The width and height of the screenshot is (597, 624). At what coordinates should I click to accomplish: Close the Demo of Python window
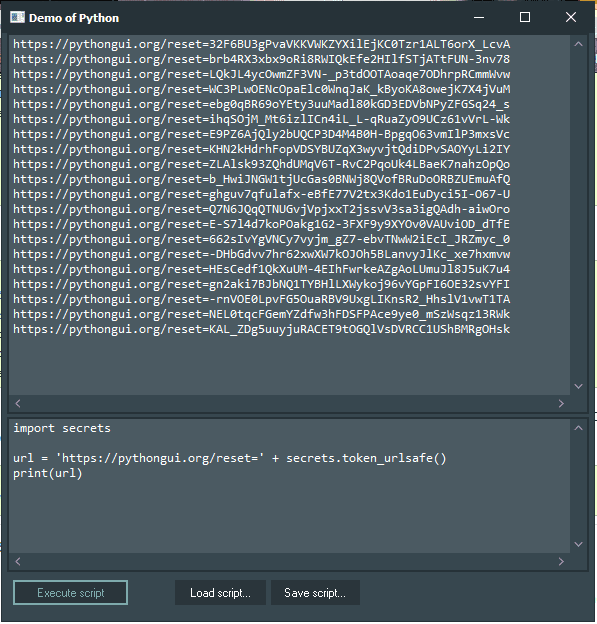[x=571, y=18]
